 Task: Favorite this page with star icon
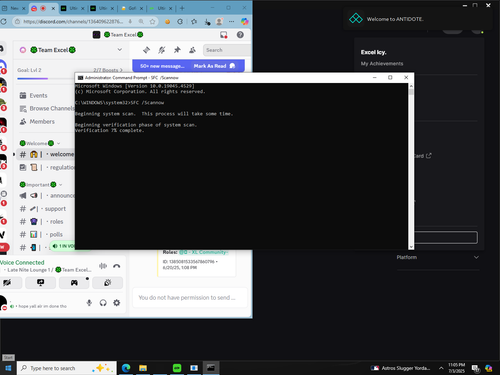(x=152, y=22)
